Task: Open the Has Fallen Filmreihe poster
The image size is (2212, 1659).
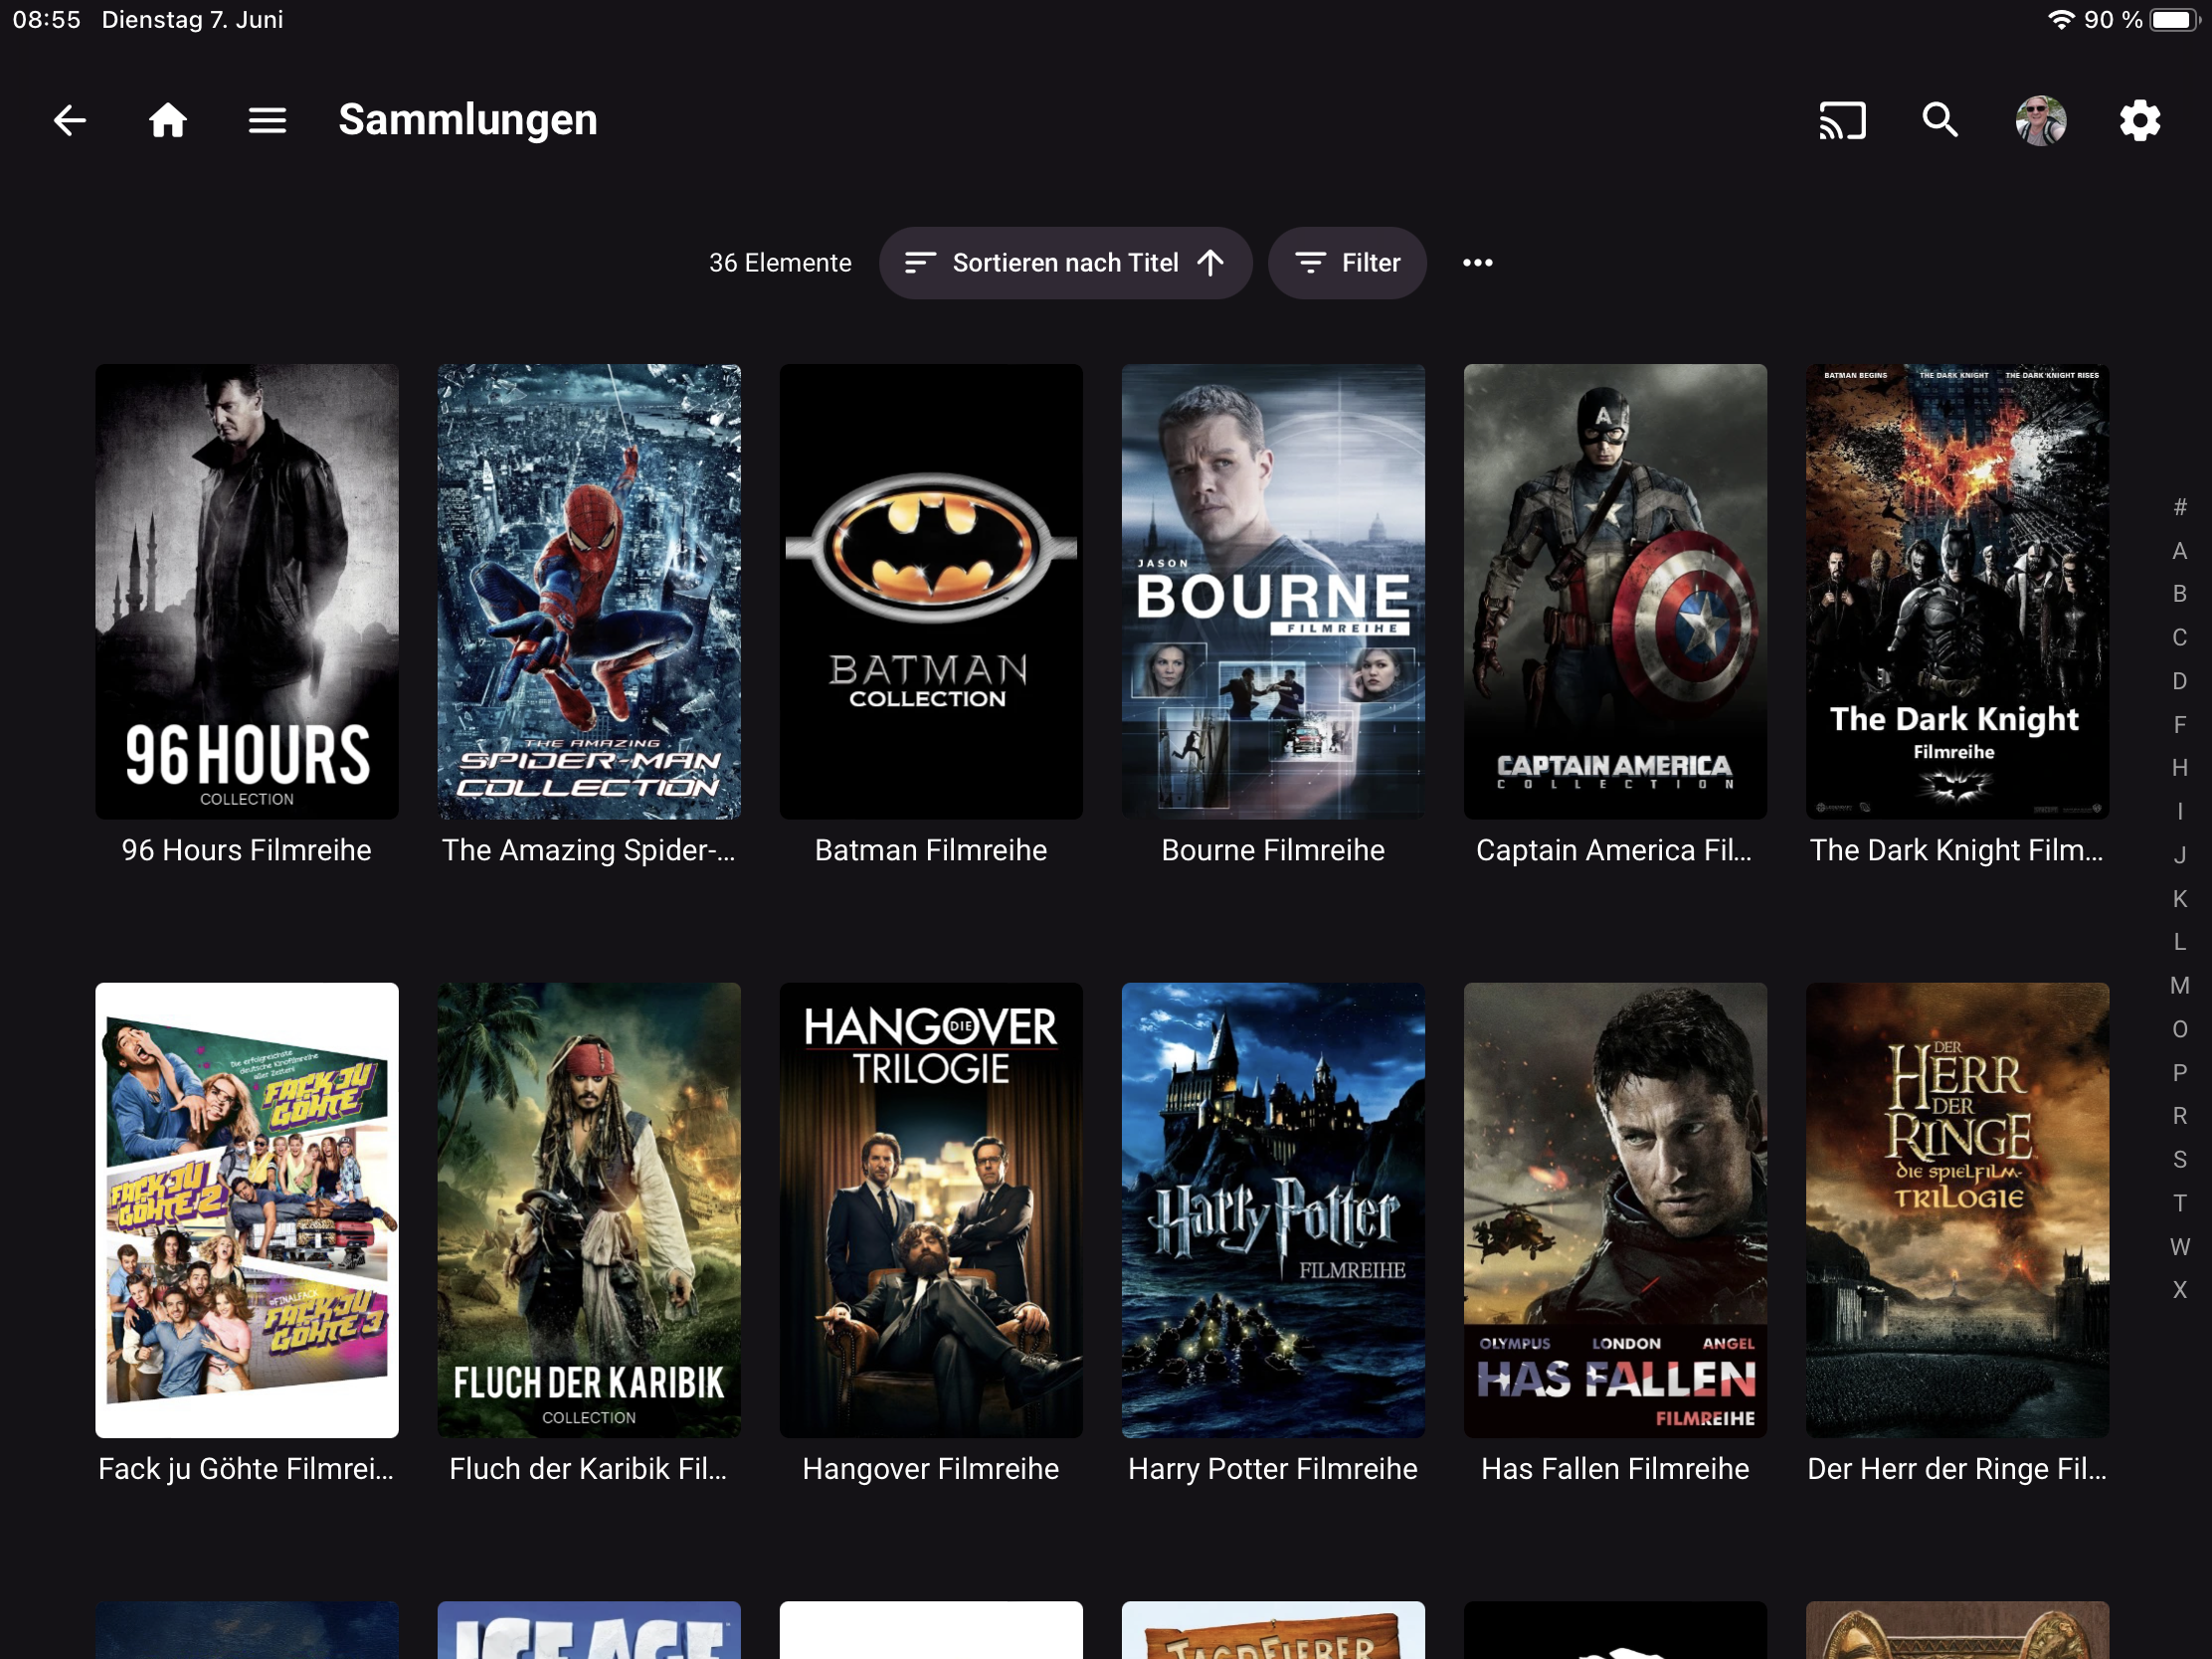Action: pos(1615,1210)
